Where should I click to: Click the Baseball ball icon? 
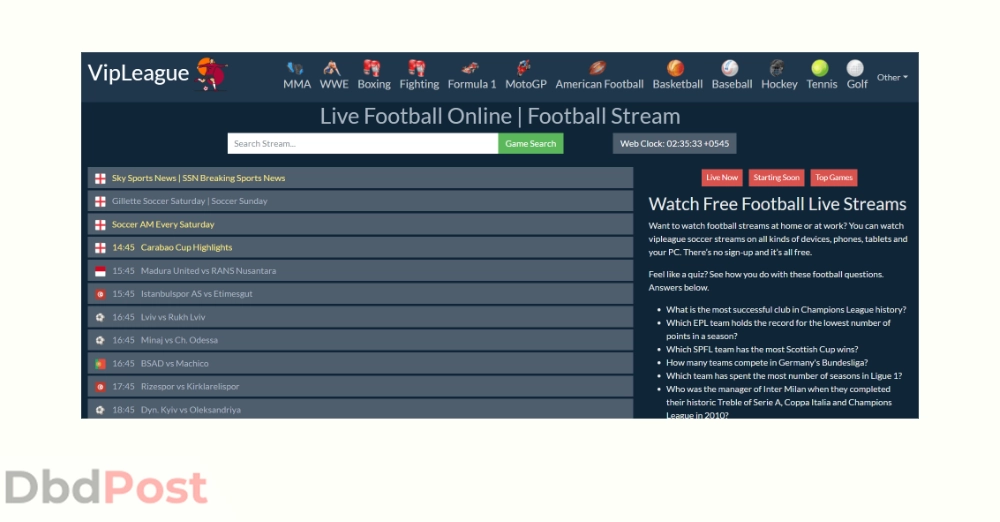[730, 68]
